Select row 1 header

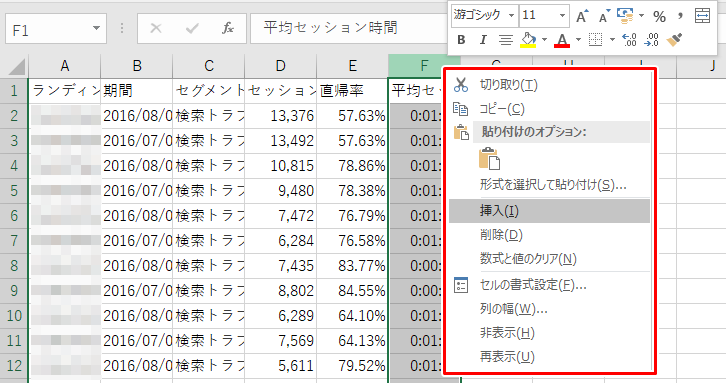(14, 90)
